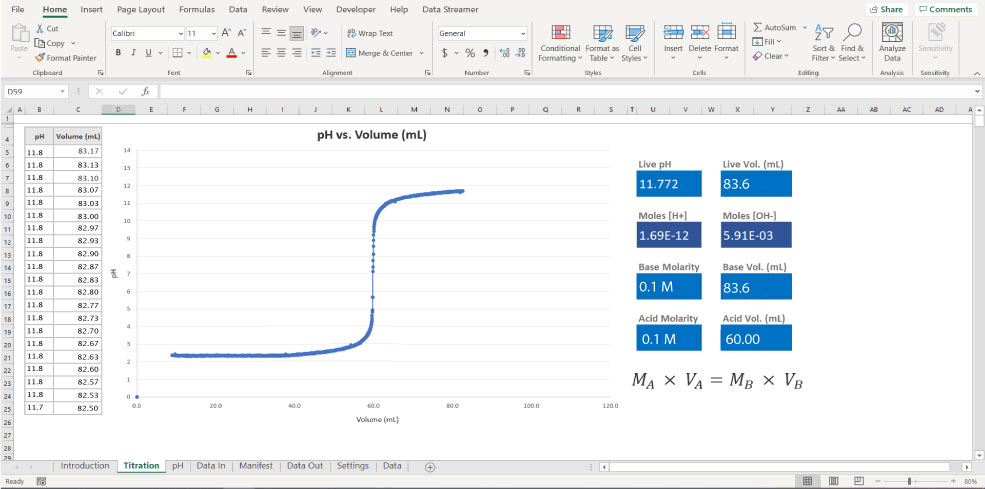Click the Format cells icon
985x489 pixels.
[726, 33]
